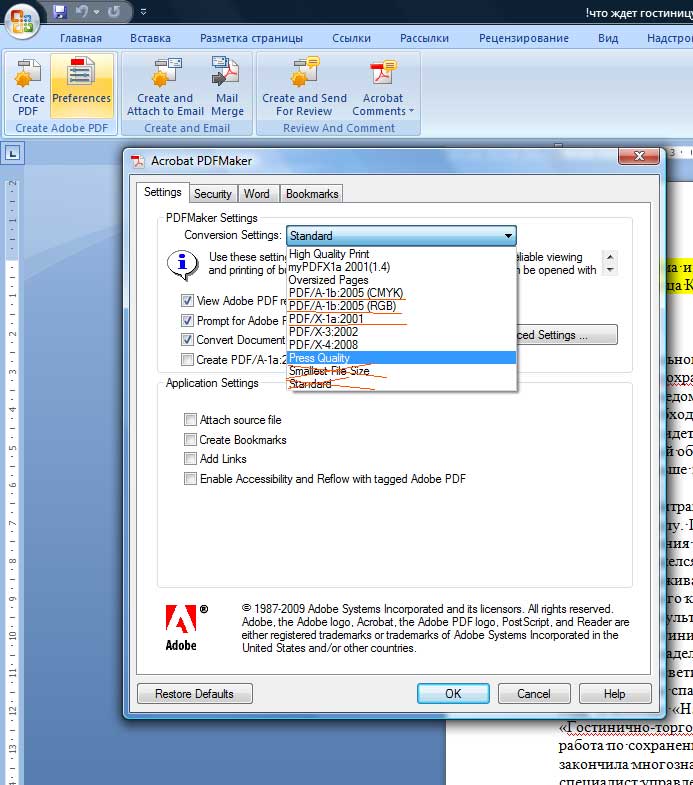Collapse the Conversion Settings combo box arrow
Viewport: 693px width, 785px height.
coord(508,235)
